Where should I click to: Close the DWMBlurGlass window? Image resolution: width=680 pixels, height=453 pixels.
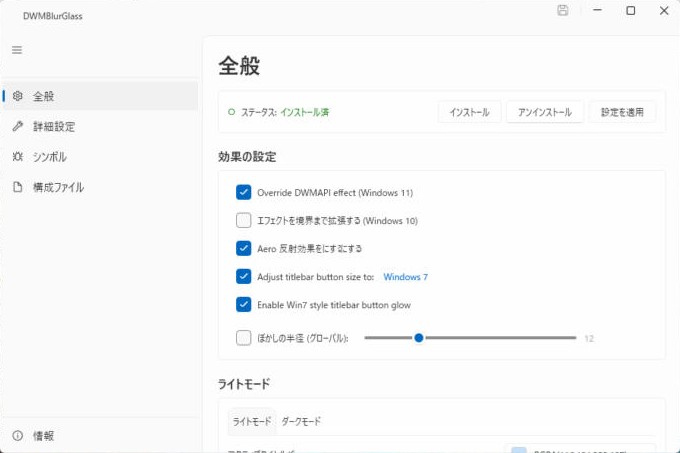664,10
